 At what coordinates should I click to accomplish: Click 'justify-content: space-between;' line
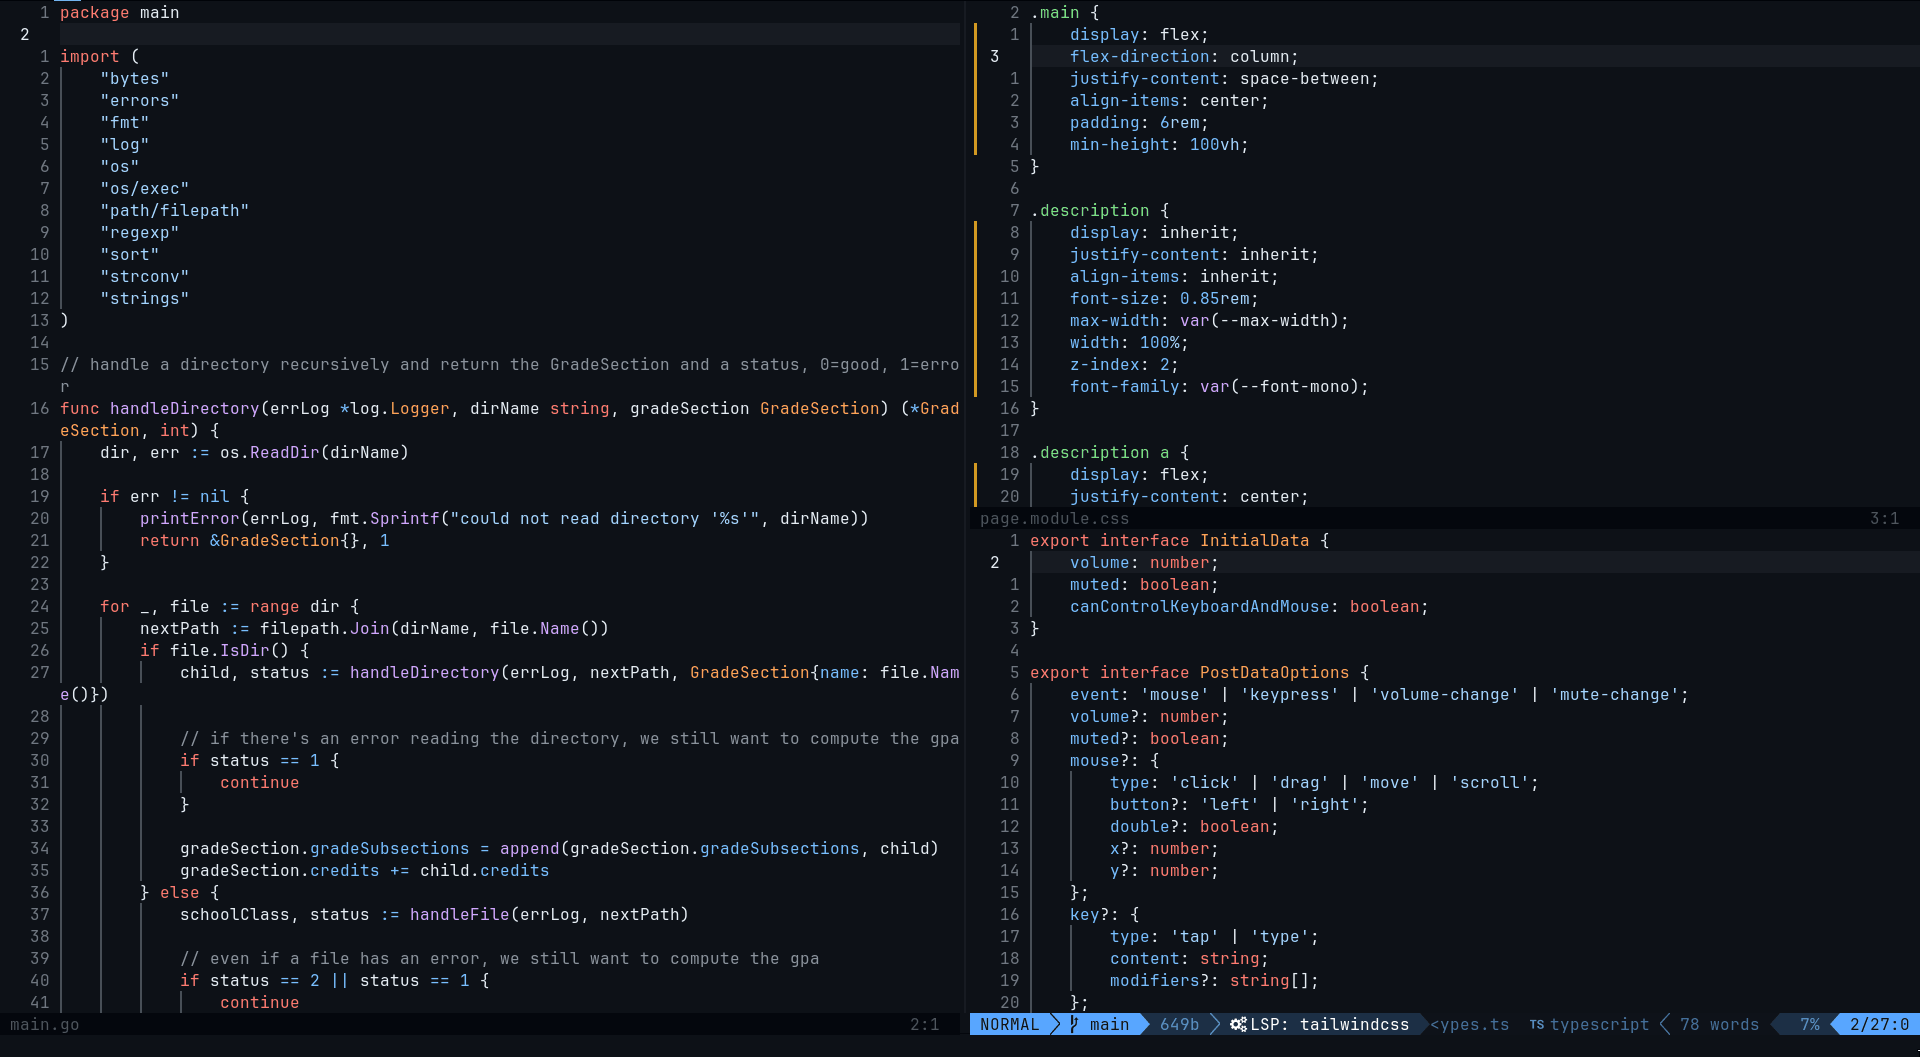click(x=1224, y=78)
